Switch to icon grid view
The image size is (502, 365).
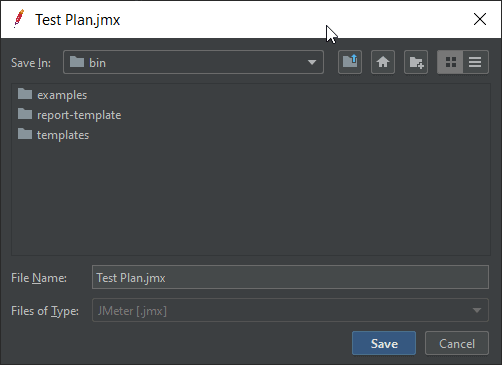(450, 62)
